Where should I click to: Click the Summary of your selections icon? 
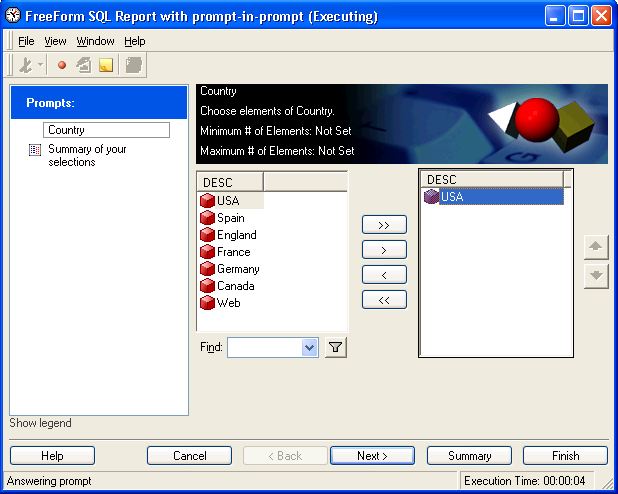click(35, 150)
